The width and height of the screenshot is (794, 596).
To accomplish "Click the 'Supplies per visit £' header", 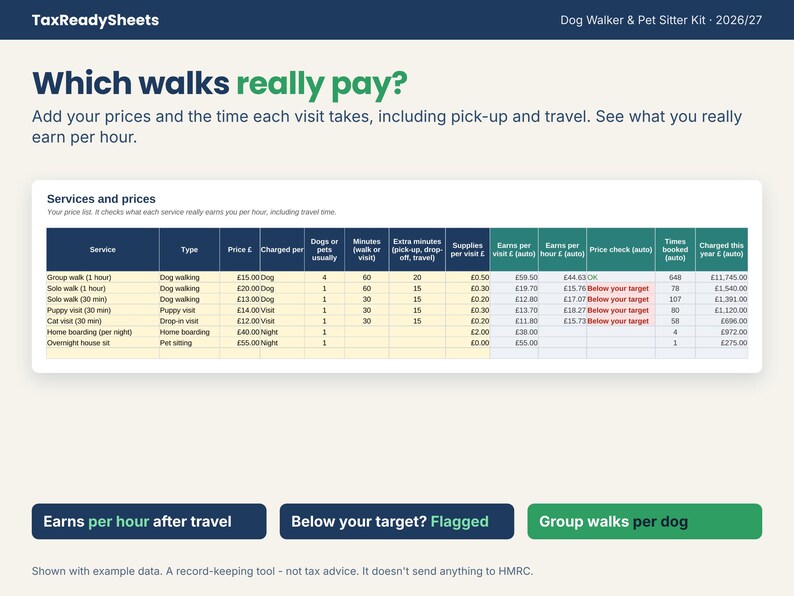I will click(467, 250).
